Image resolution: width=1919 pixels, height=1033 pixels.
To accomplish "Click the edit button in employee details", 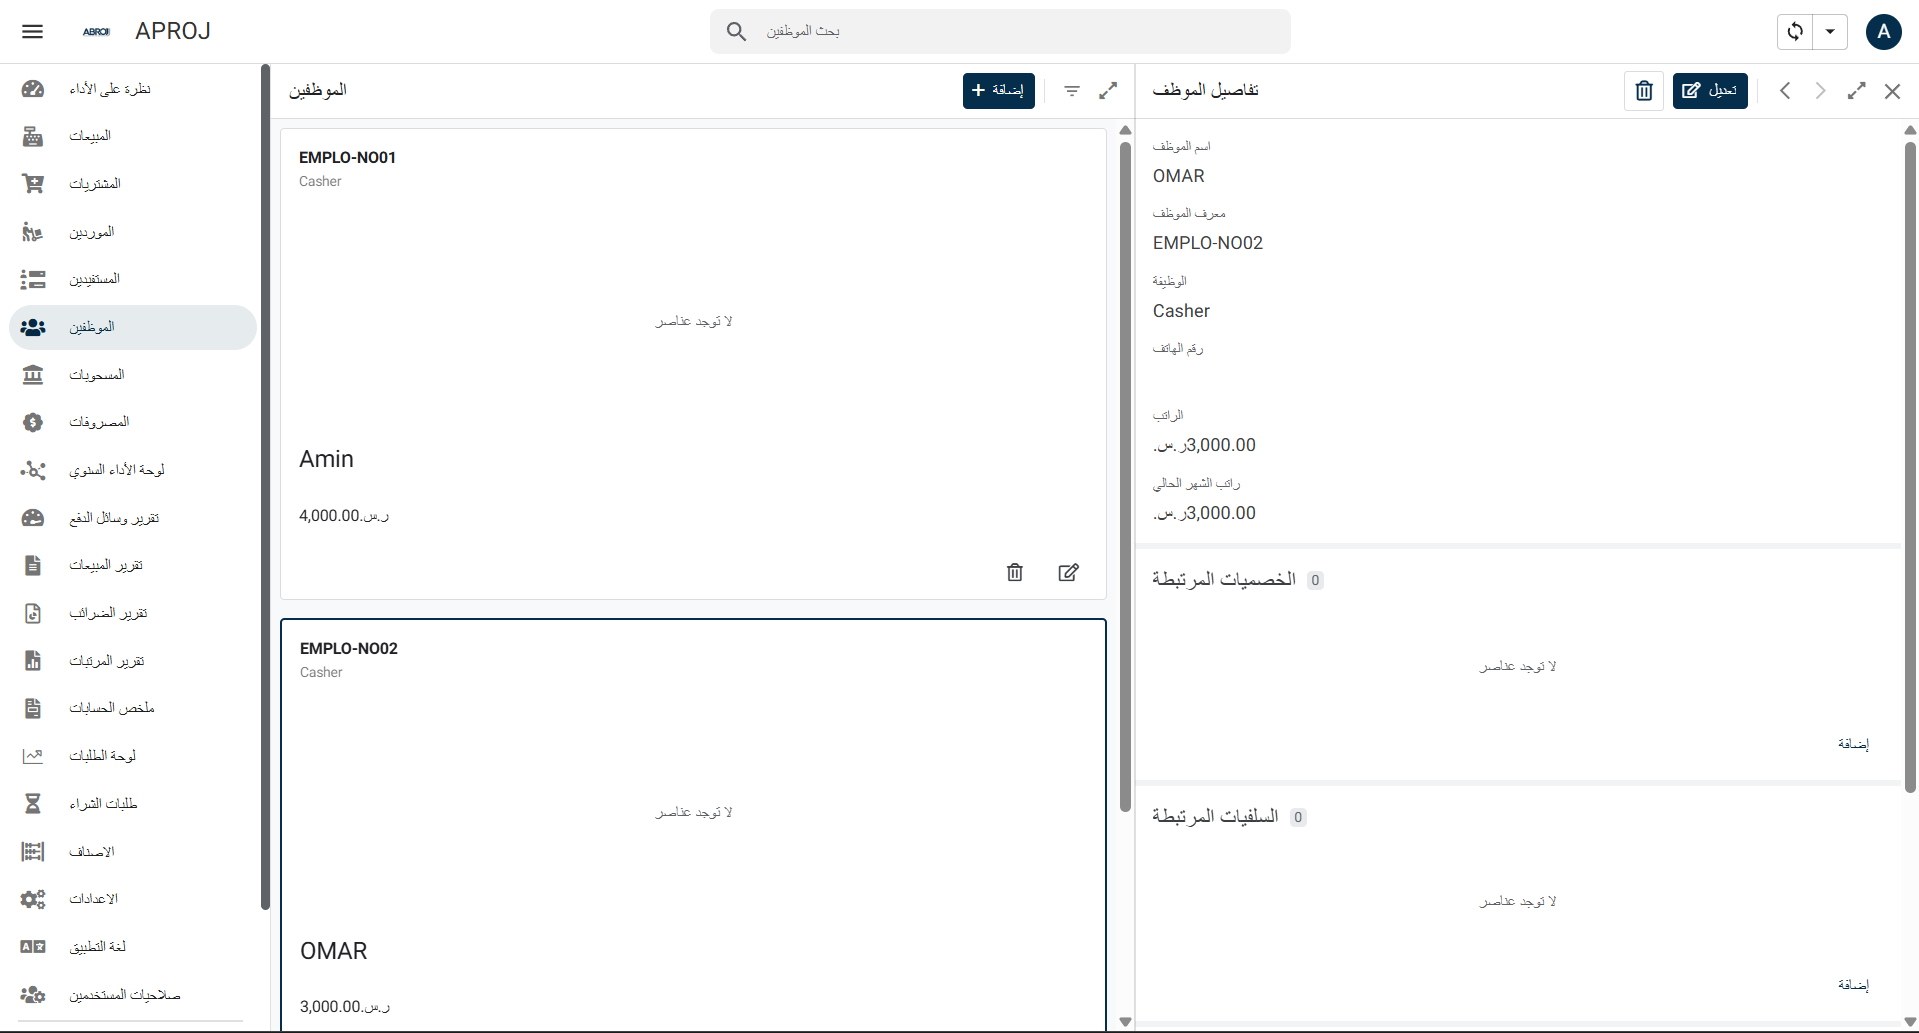I will coord(1709,91).
